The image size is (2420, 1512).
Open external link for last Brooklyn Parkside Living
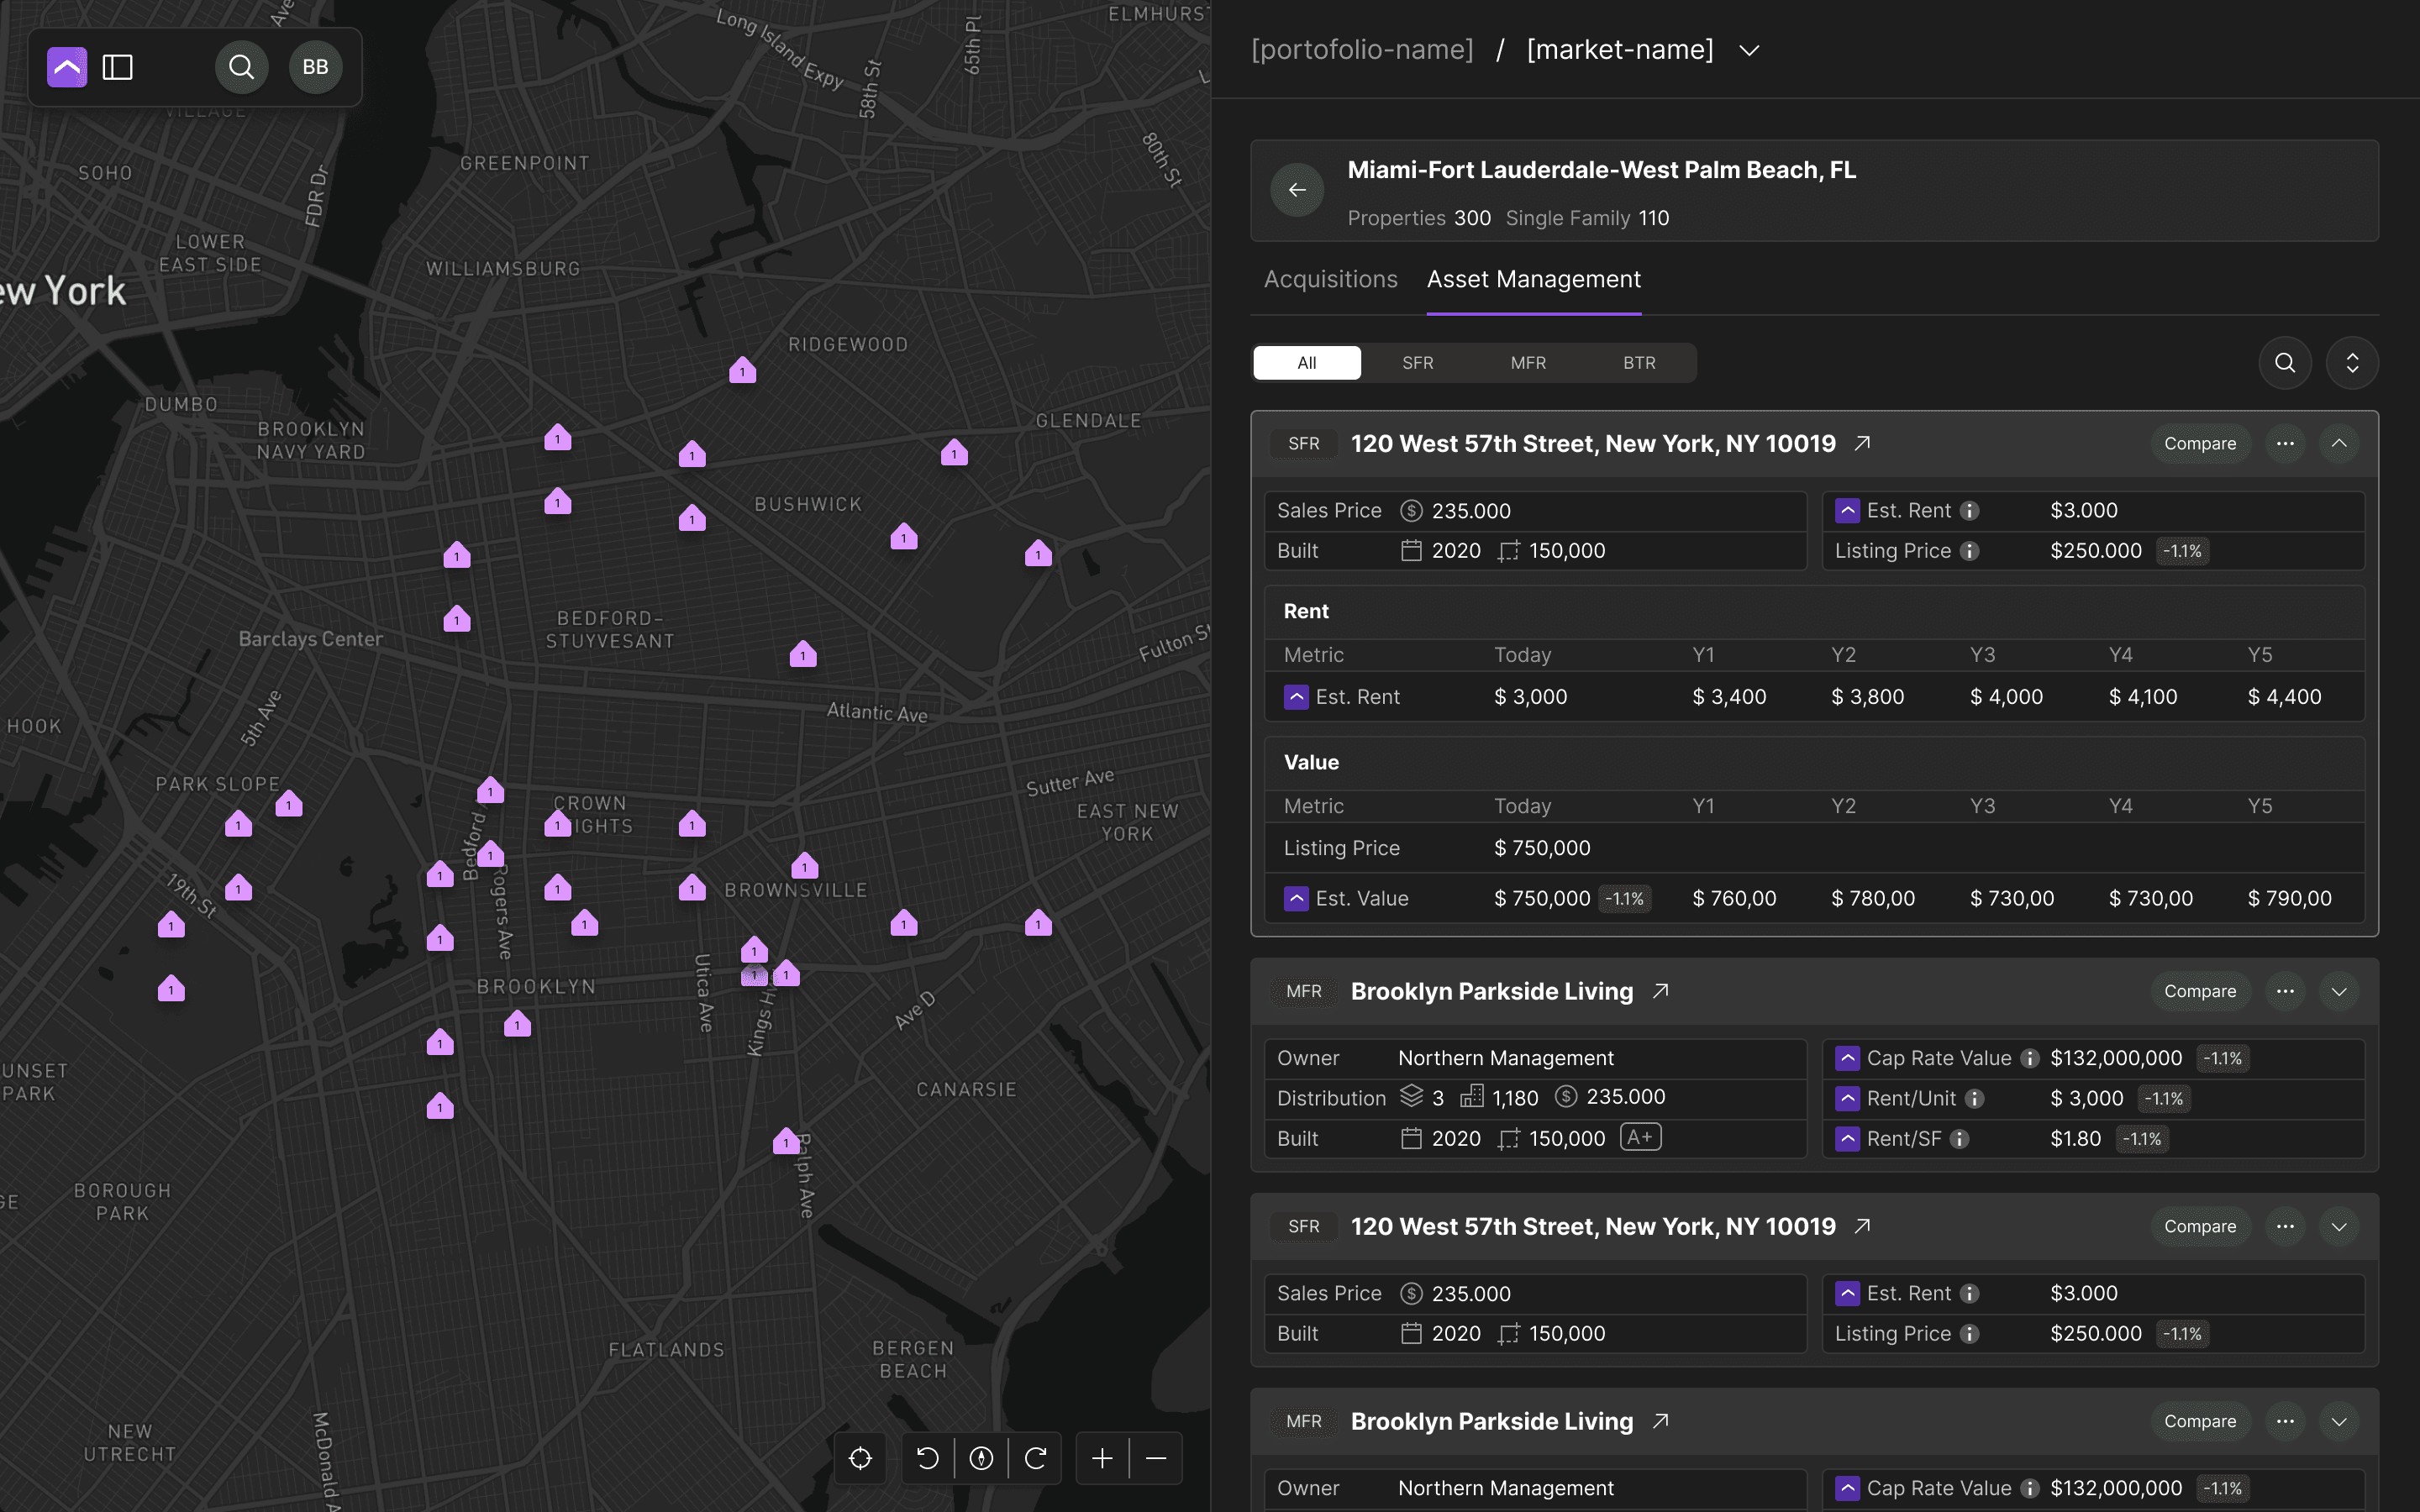[x=1660, y=1421]
